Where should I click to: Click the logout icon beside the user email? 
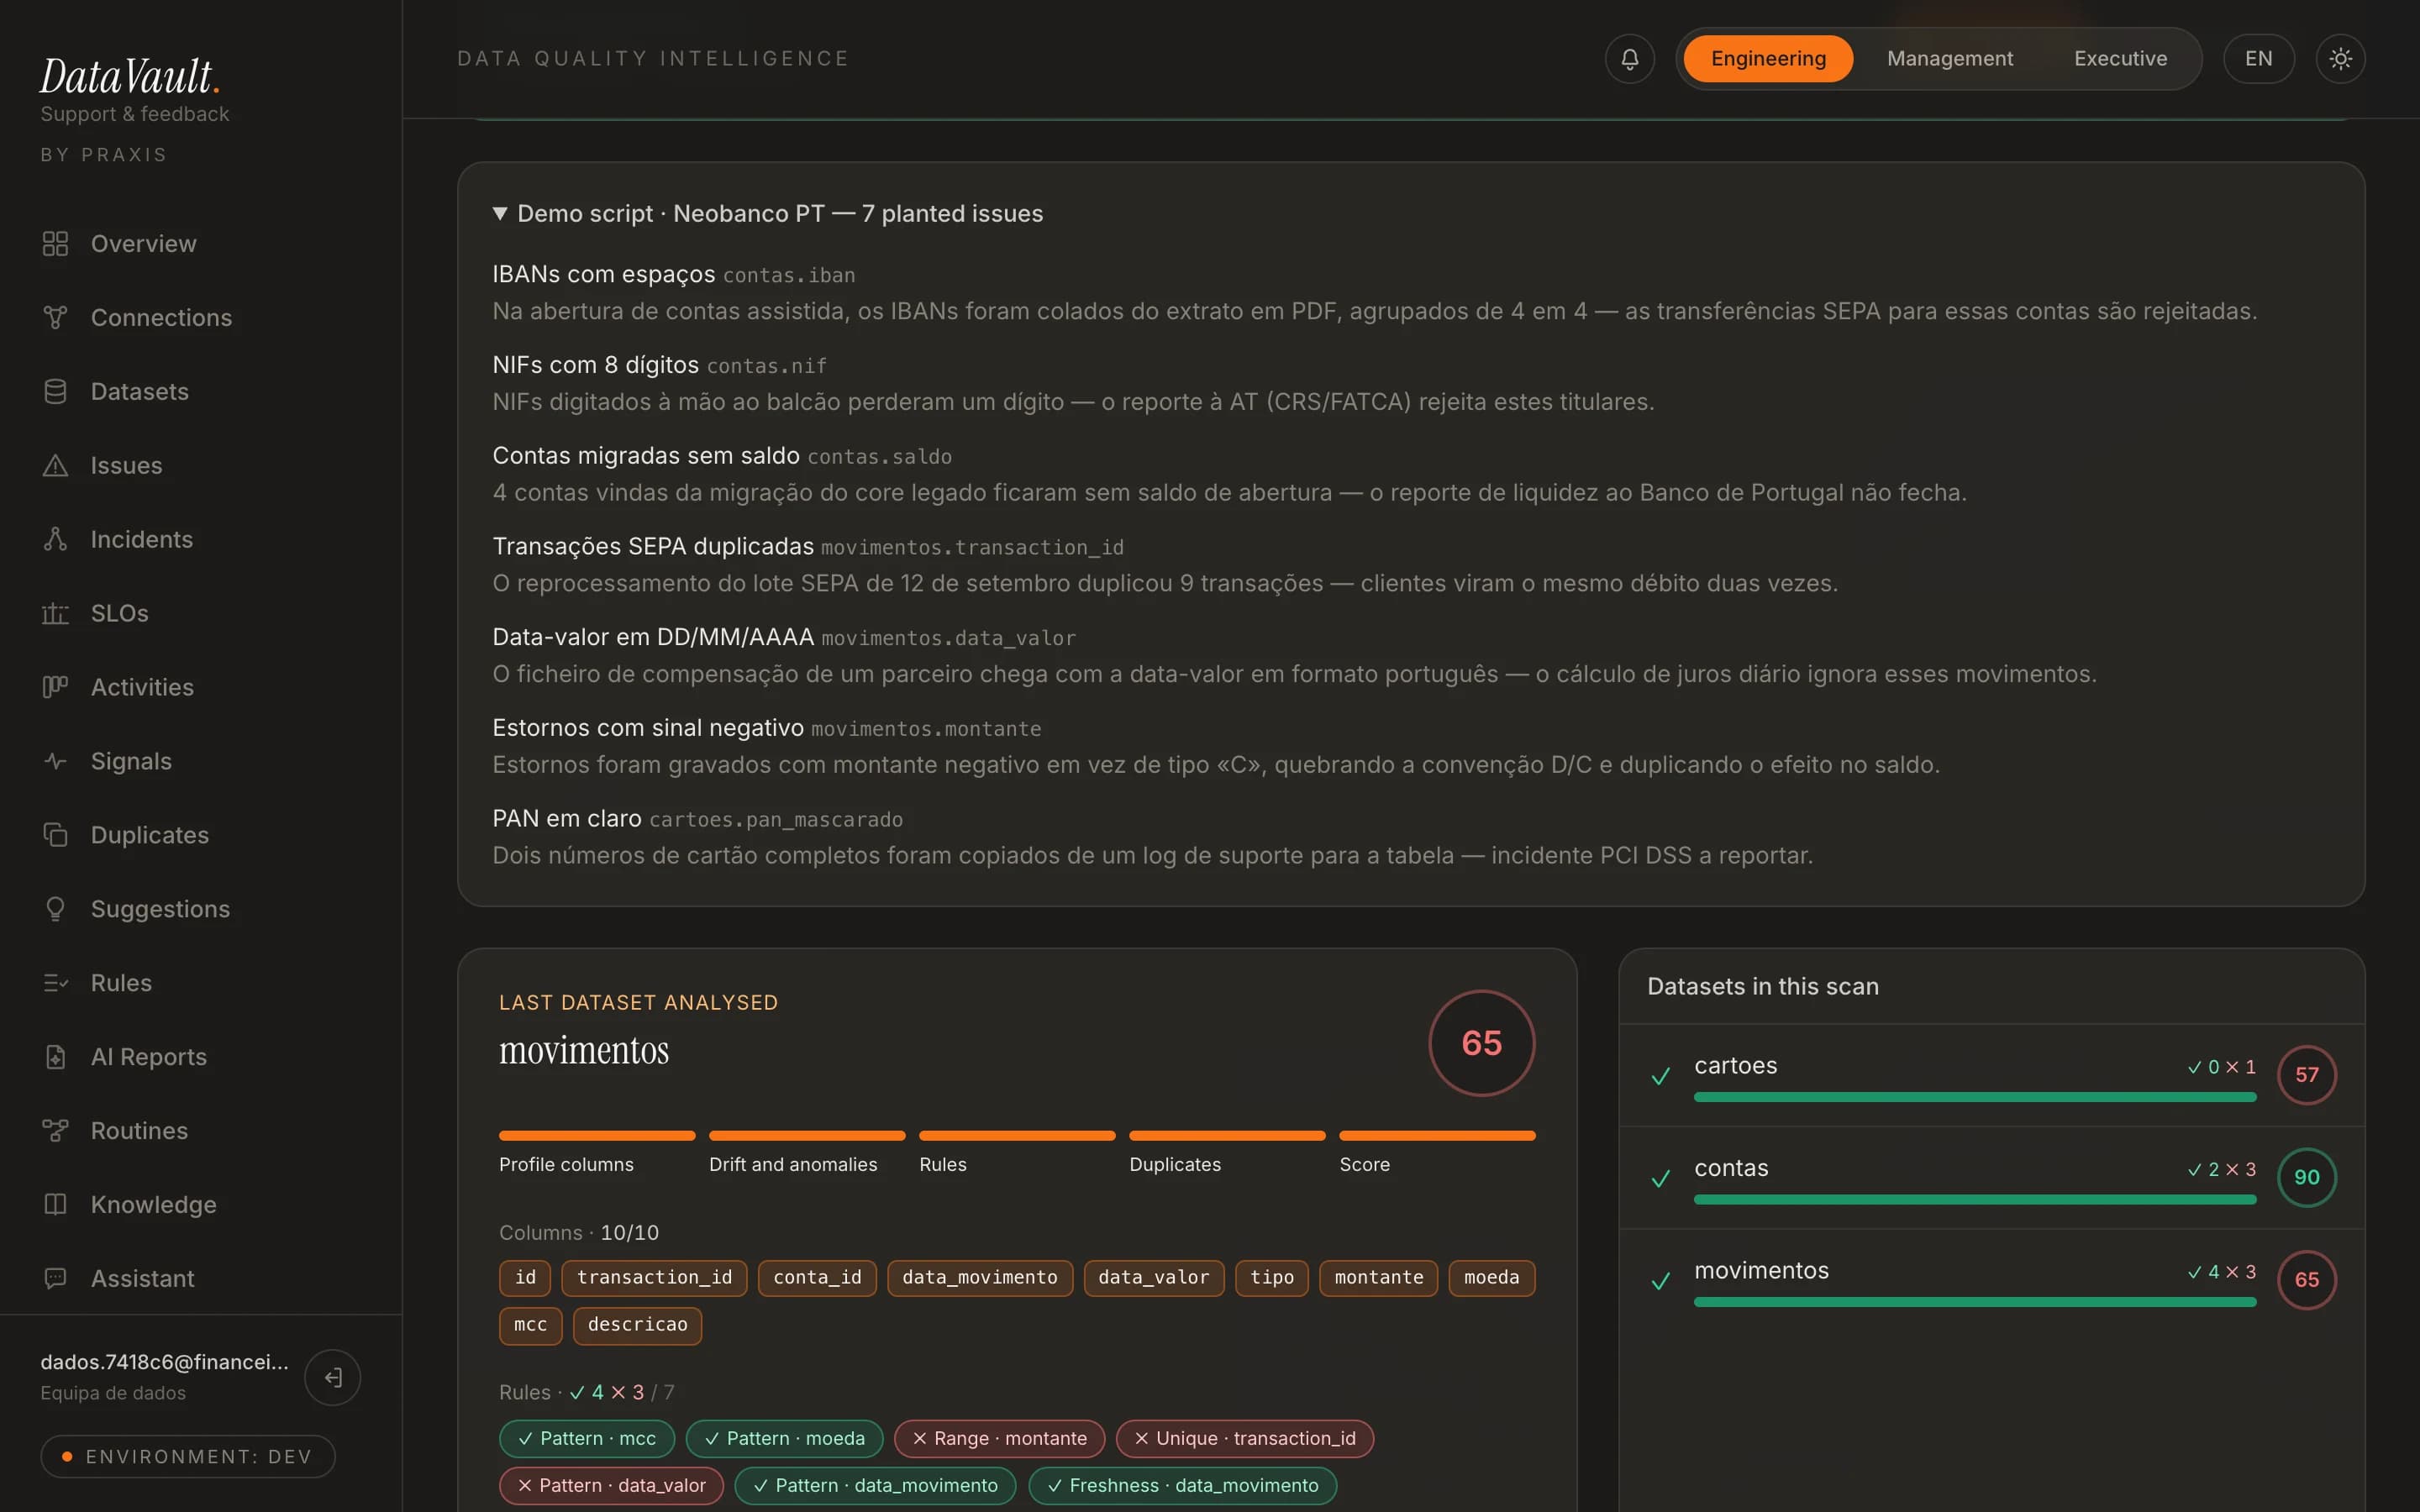333,1377
